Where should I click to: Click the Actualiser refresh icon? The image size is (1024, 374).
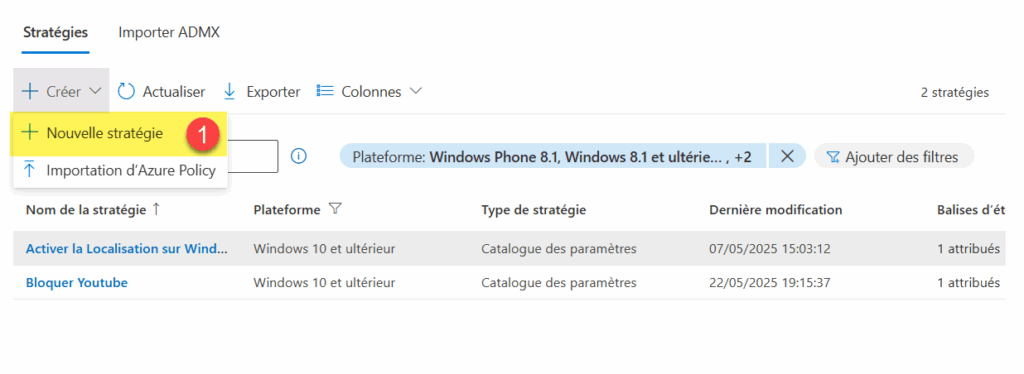126,91
